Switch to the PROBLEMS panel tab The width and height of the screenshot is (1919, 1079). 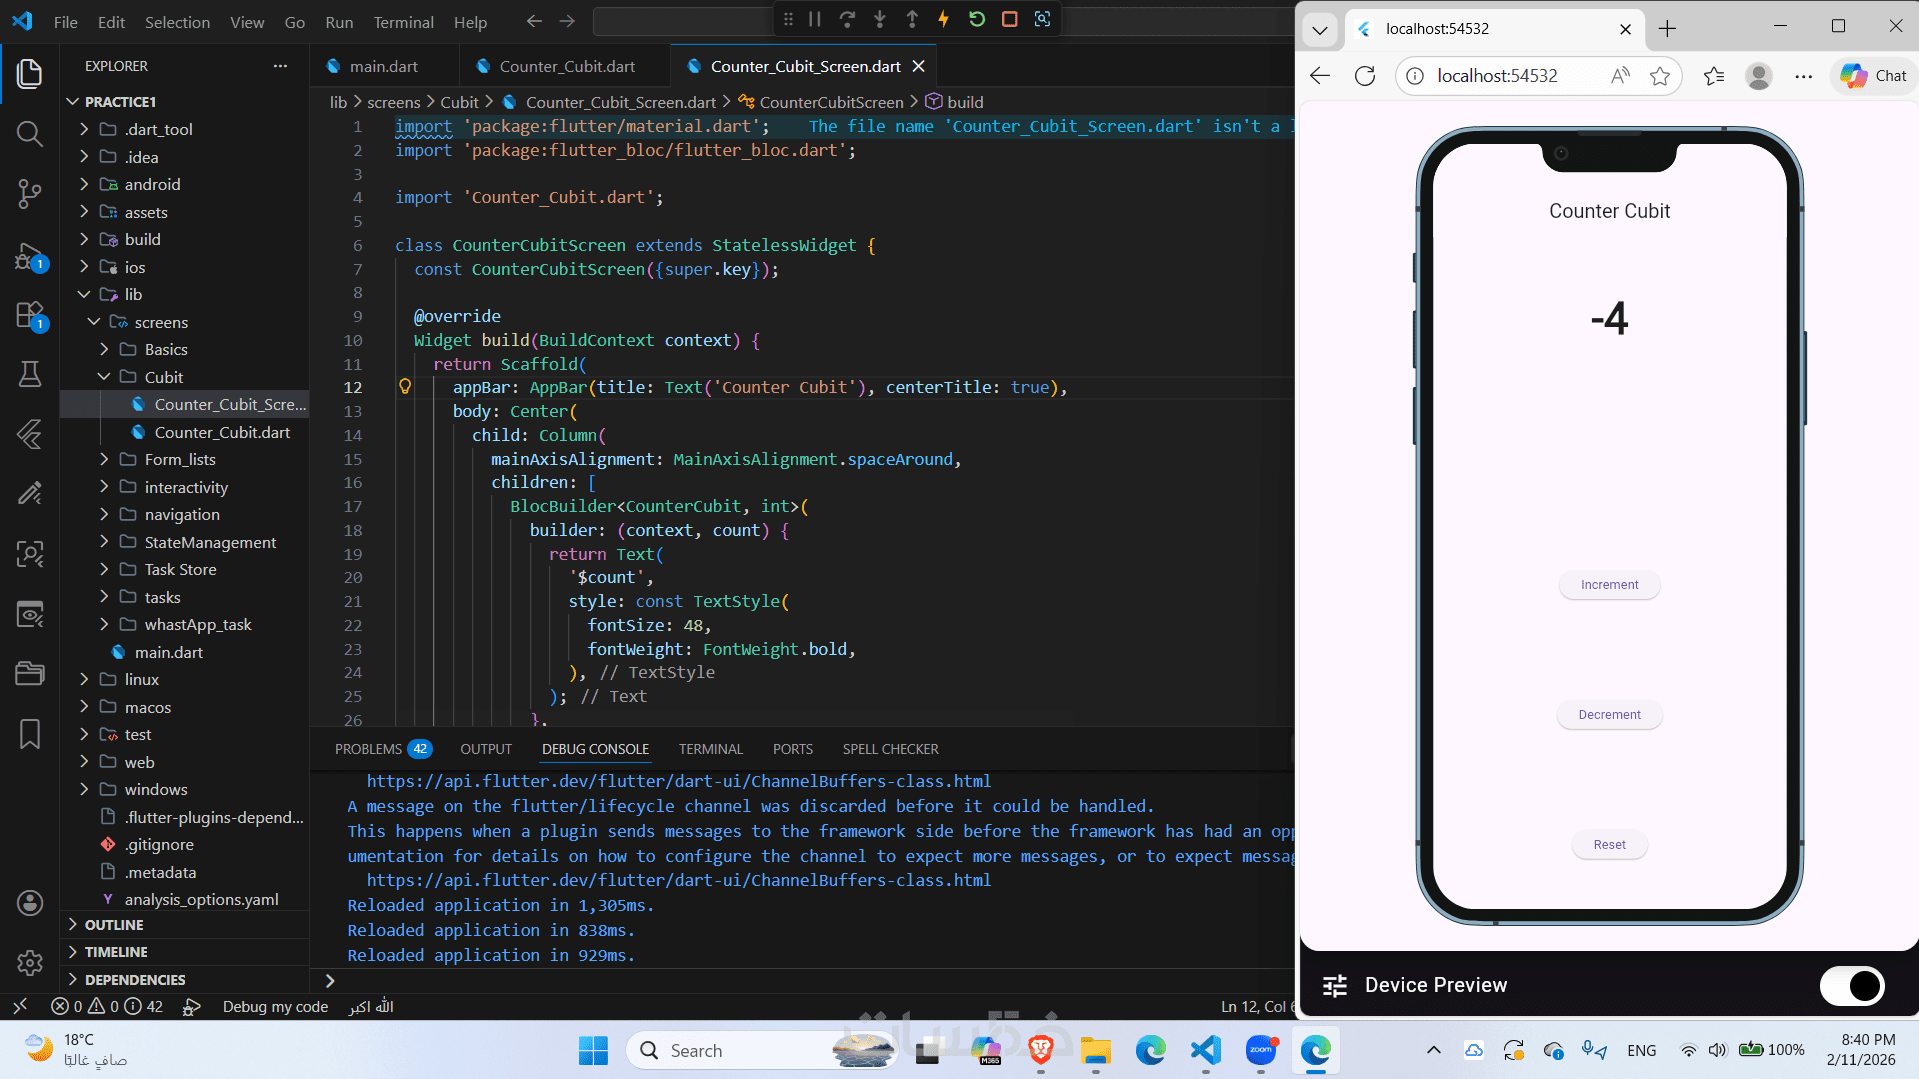tap(383, 749)
